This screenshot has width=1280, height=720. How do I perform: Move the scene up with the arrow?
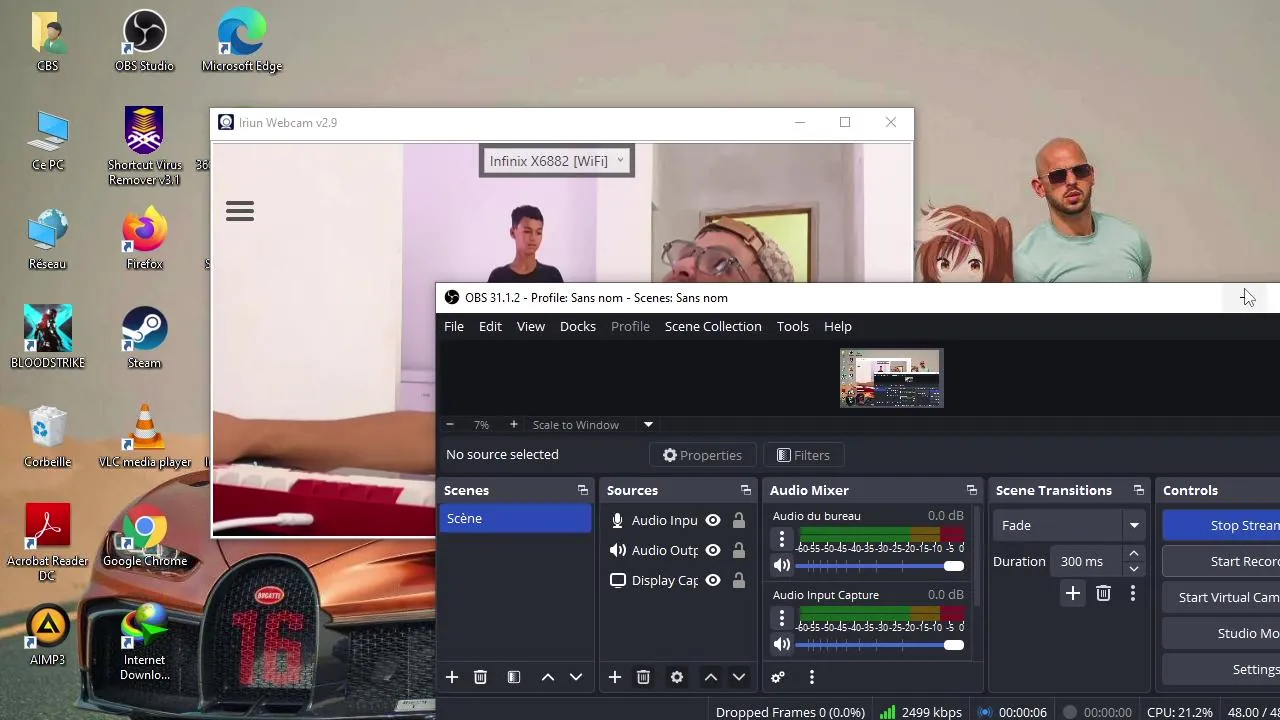click(x=548, y=677)
